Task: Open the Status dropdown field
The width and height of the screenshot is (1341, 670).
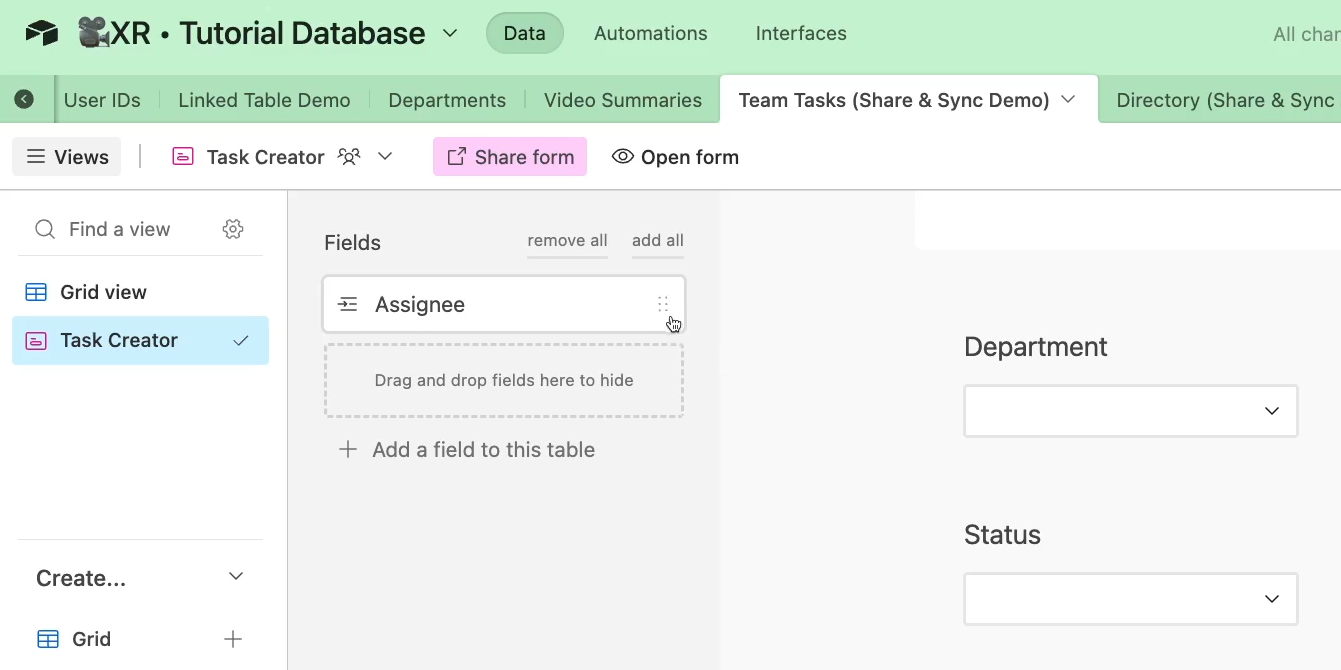Action: (x=1131, y=599)
